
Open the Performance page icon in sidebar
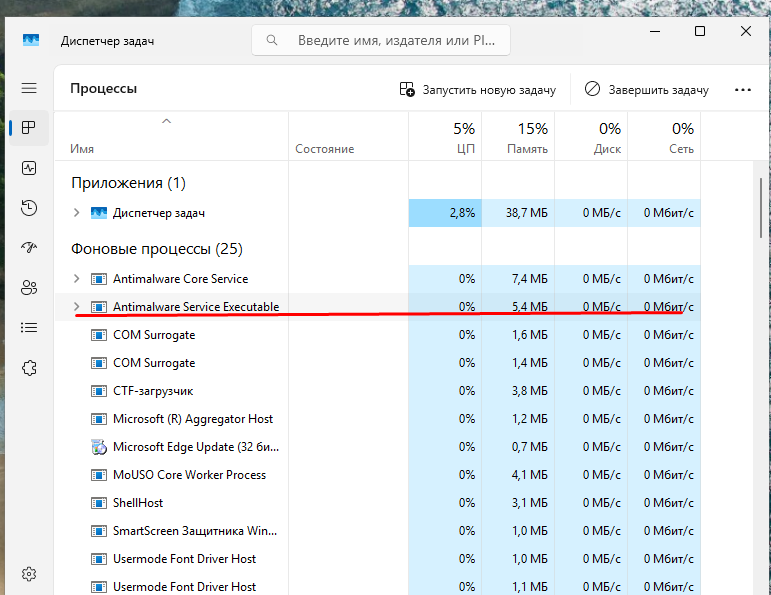pos(29,168)
